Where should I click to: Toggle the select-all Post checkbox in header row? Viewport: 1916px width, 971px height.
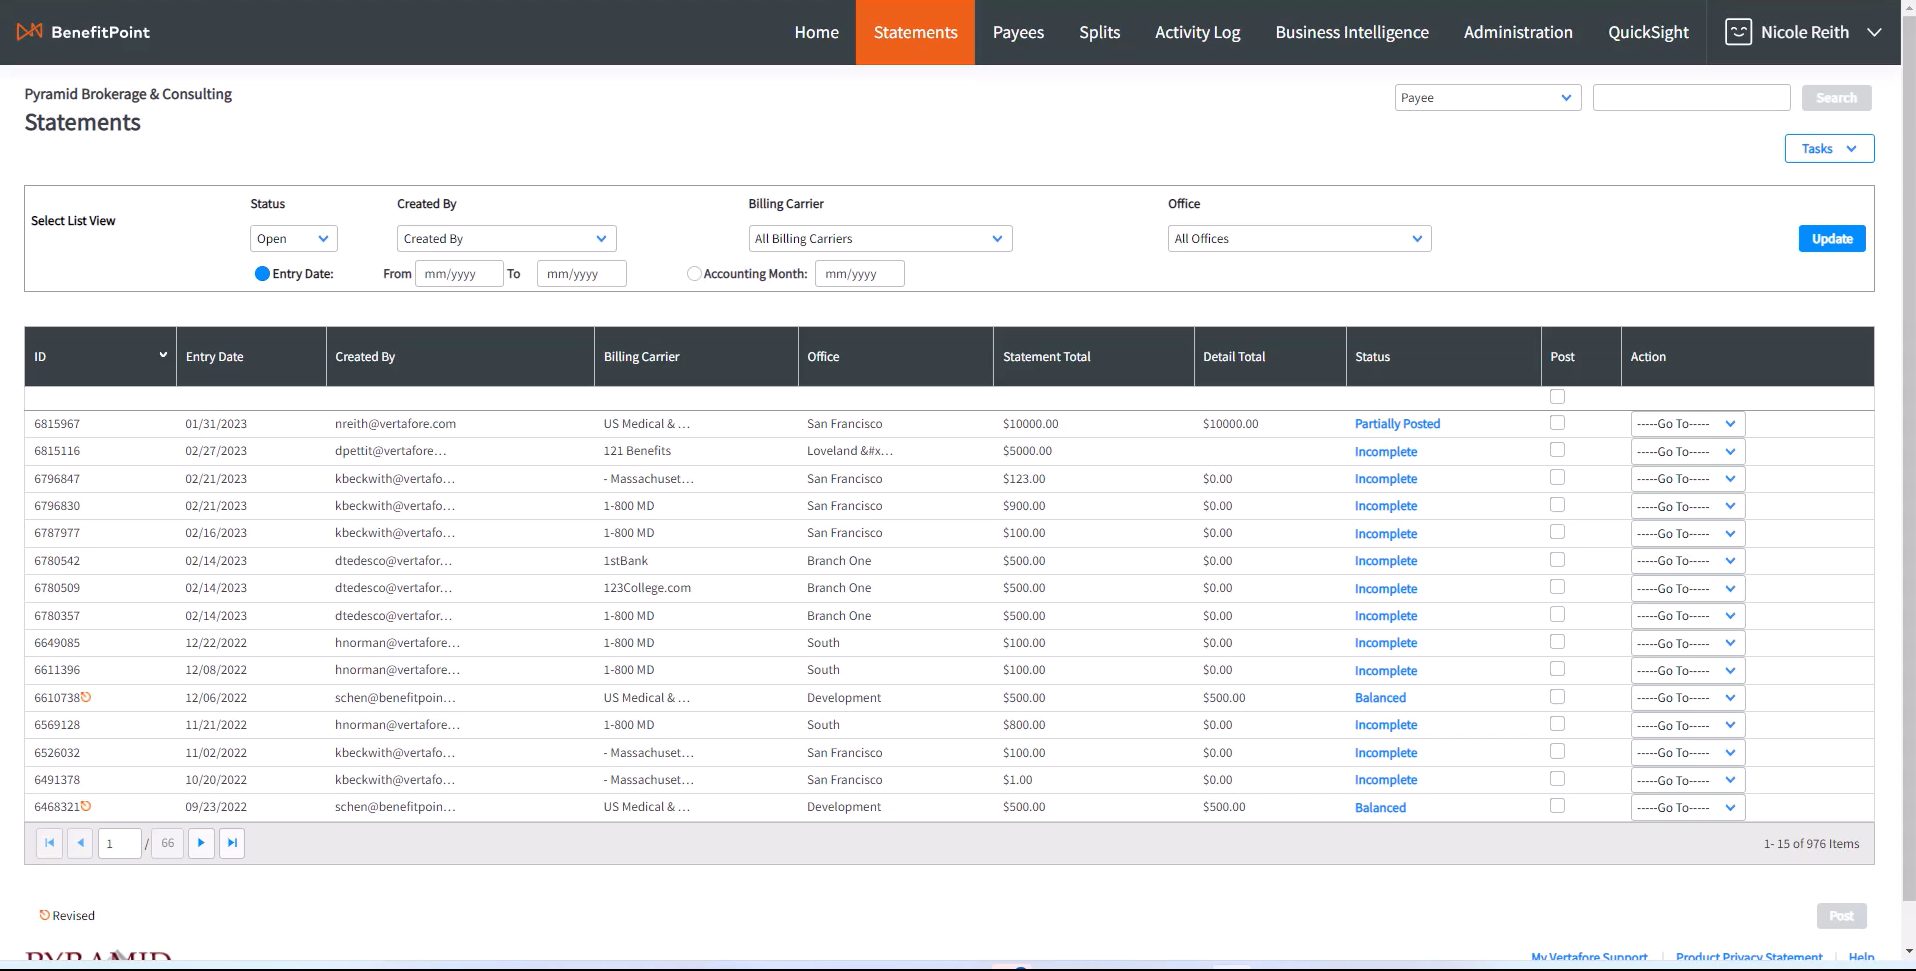coord(1557,397)
